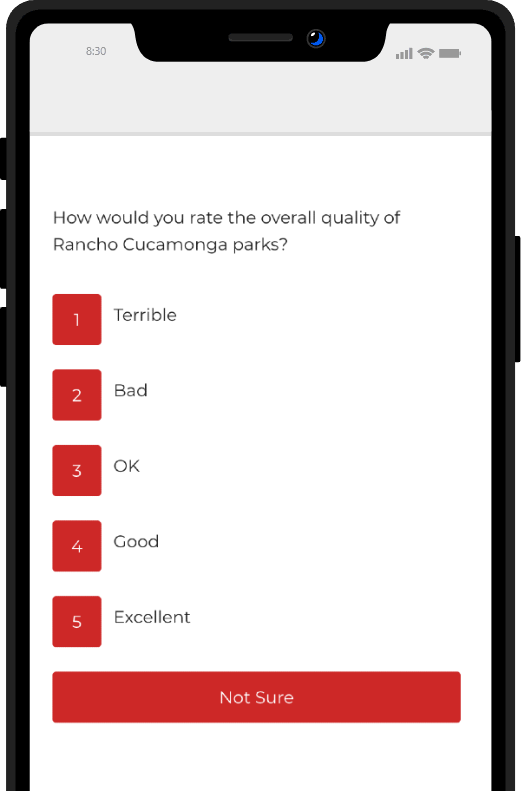This screenshot has width=521, height=791.
Task: Choose the red number 5 rating box
Action: click(x=77, y=622)
